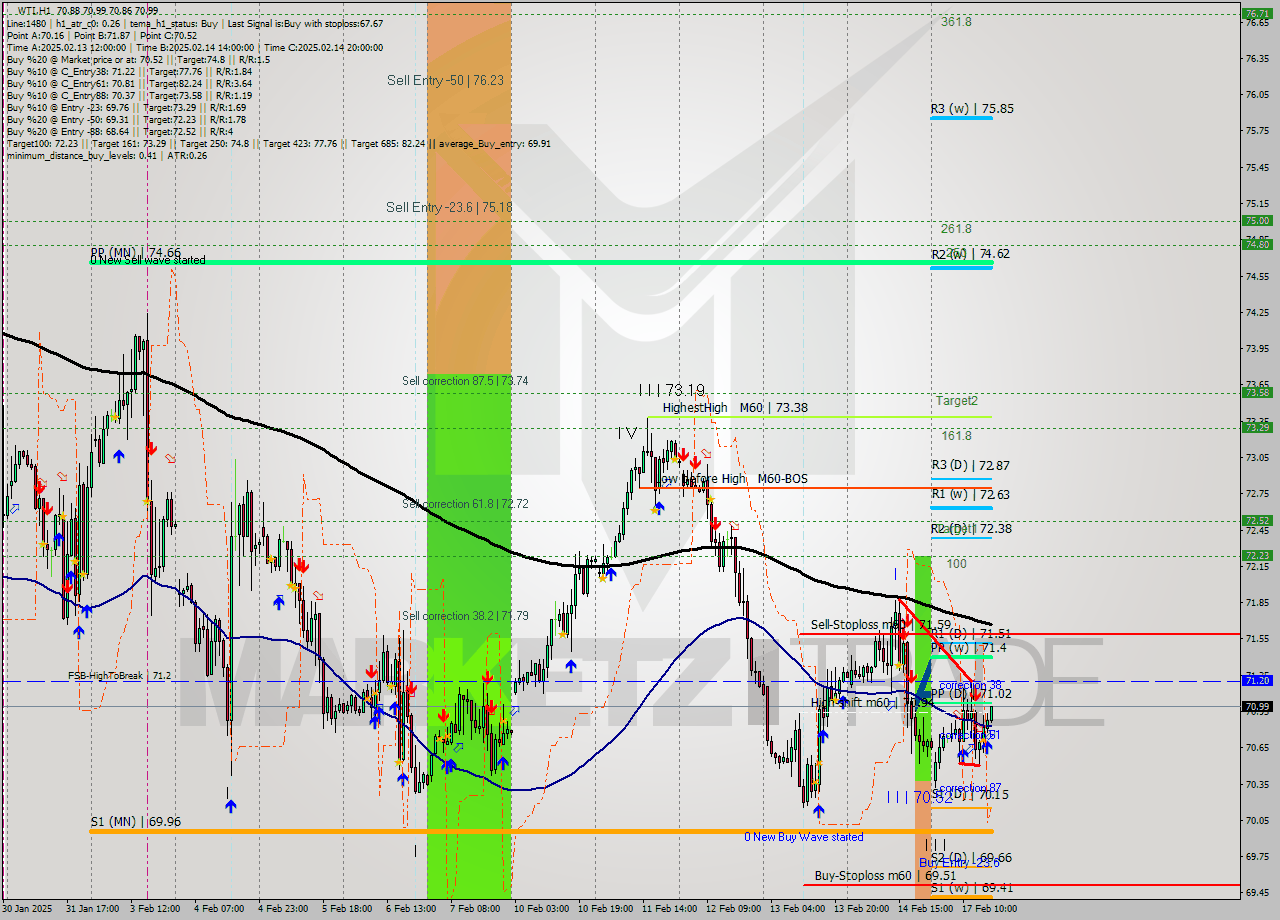Click '17 Feb 10:00' on the time axis
1280x920 pixels.
point(990,911)
